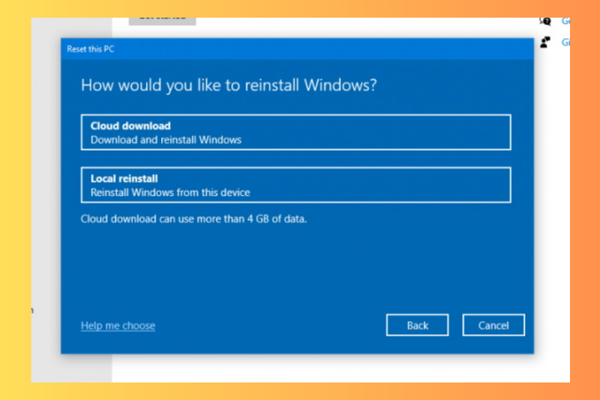Cancel the Reset this PC dialog
The width and height of the screenshot is (600, 400).
(x=493, y=325)
